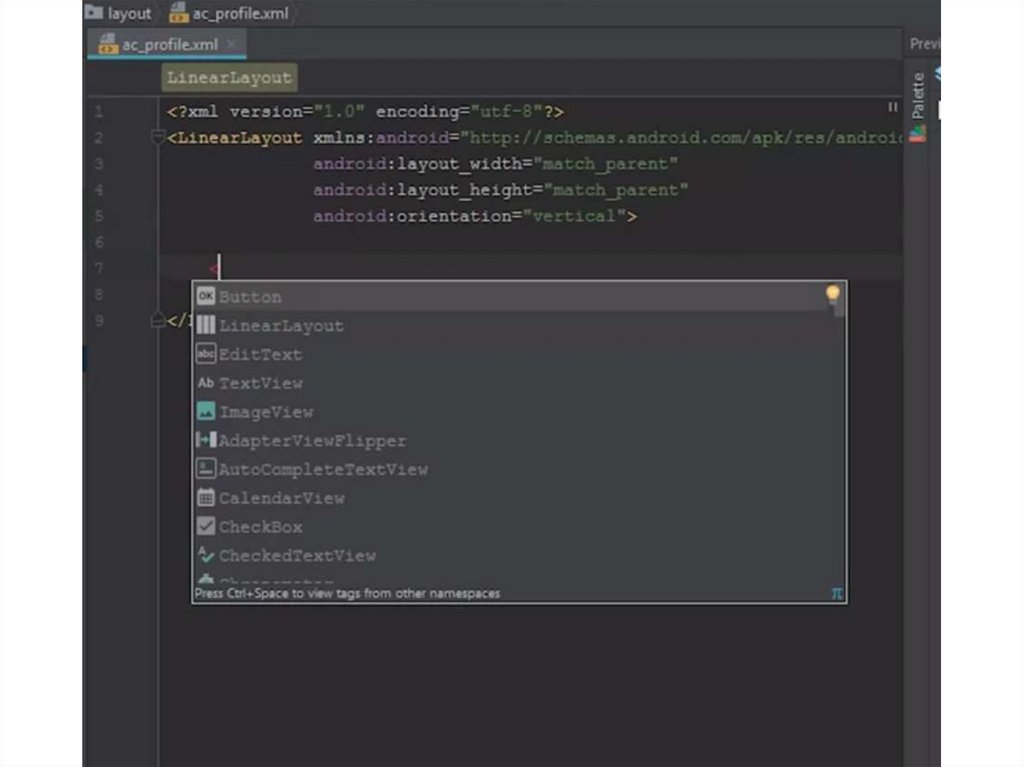Pick CheckedTextView from the list
Image resolution: width=1024 pixels, height=767 pixels.
pyautogui.click(x=297, y=556)
